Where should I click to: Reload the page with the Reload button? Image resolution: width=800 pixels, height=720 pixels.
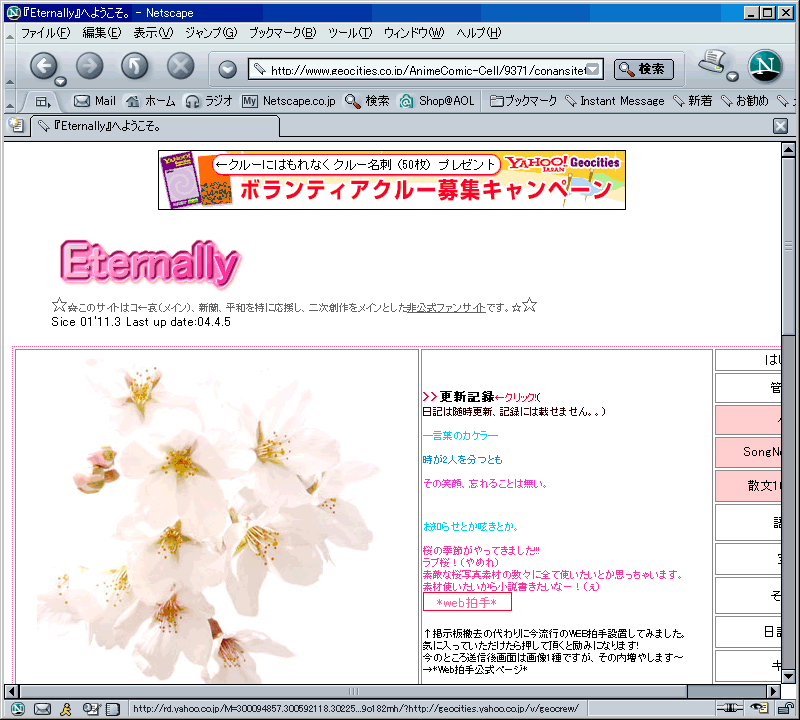coord(135,66)
